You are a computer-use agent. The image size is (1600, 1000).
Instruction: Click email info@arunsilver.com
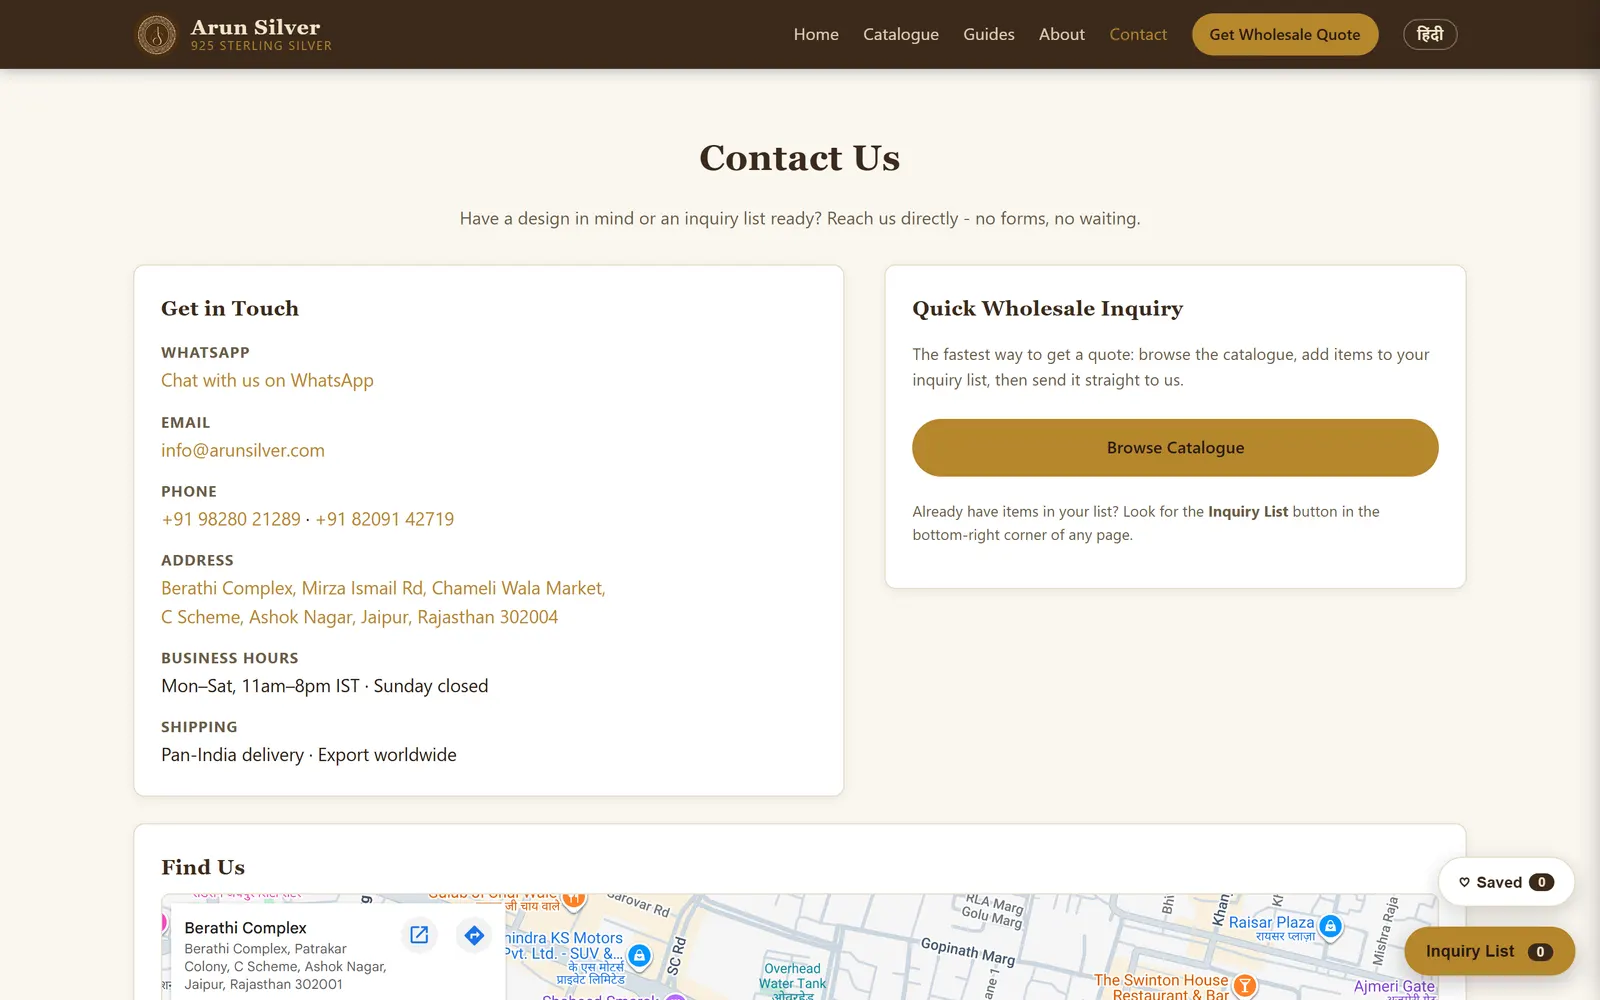pos(243,450)
